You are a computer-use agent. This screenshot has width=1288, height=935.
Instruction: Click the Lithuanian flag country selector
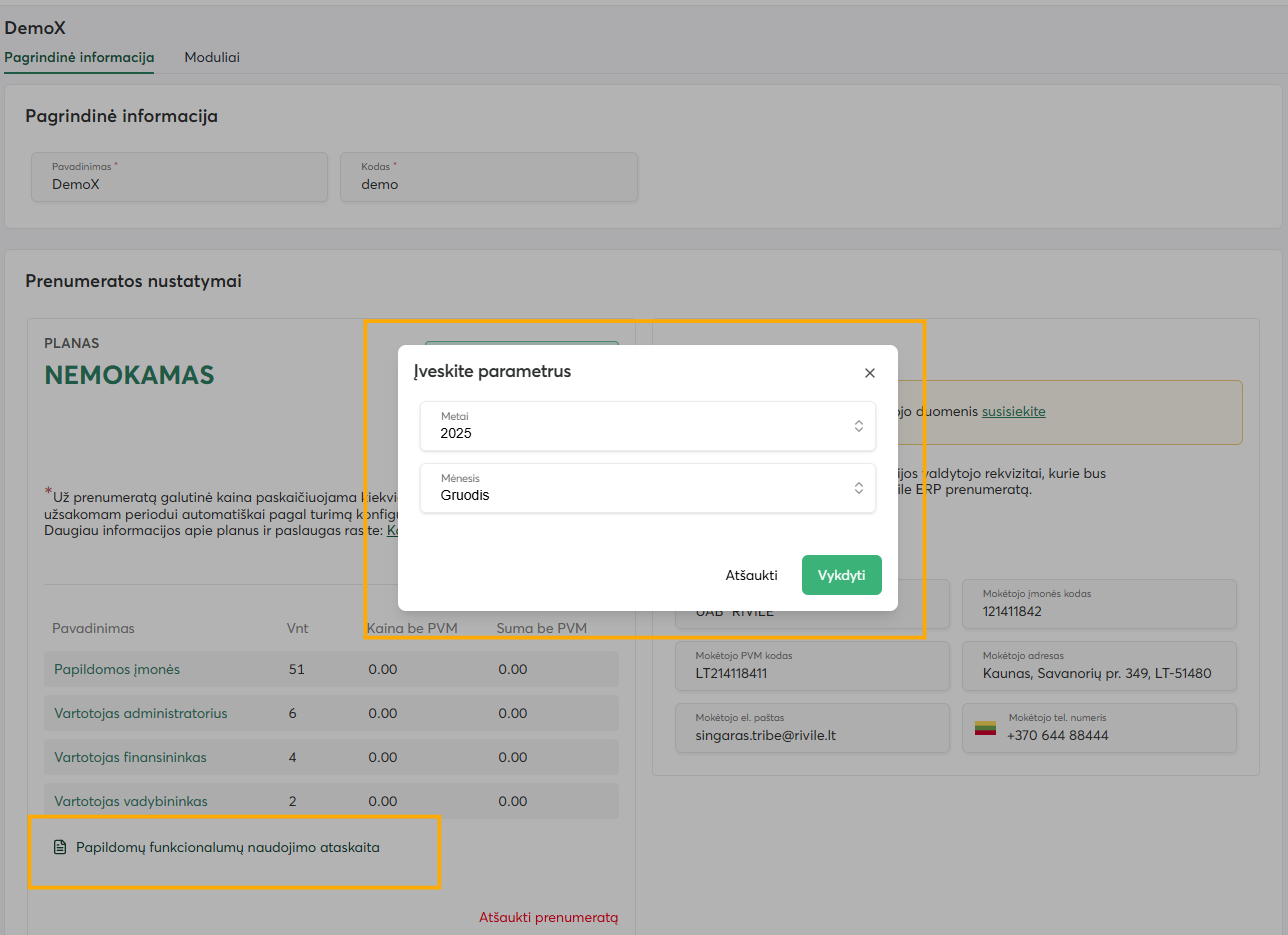coord(986,728)
